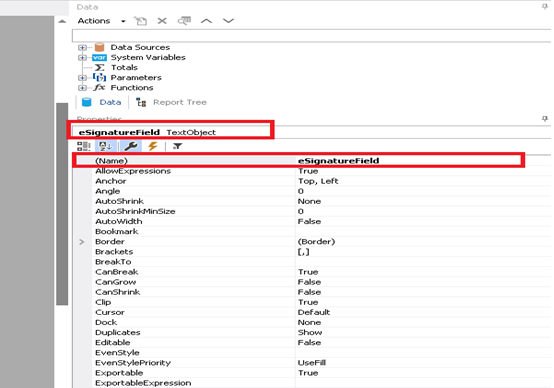This screenshot has height=388, width=554.
Task: Select the Exportable property row
Action: pyautogui.click(x=312, y=373)
